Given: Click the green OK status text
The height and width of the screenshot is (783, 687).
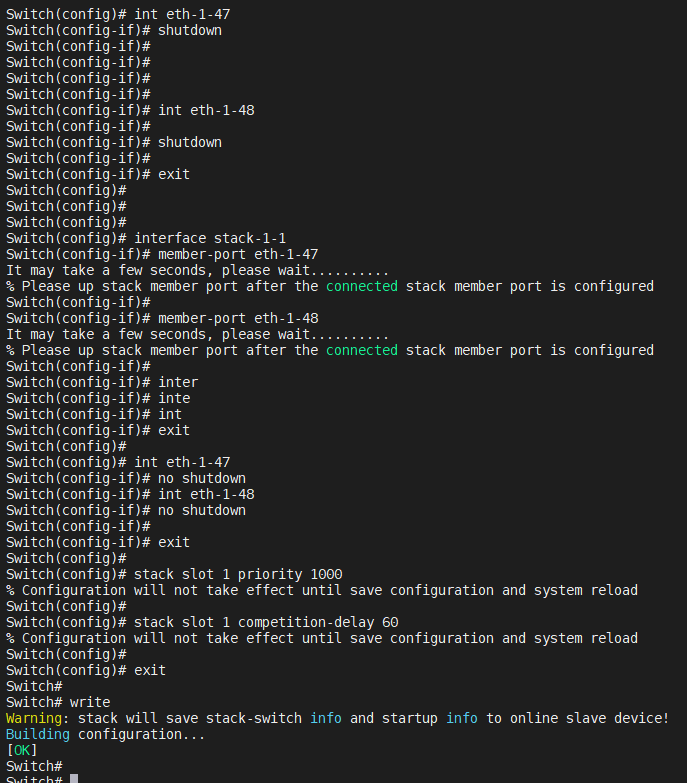Looking at the screenshot, I should pyautogui.click(x=21, y=751).
